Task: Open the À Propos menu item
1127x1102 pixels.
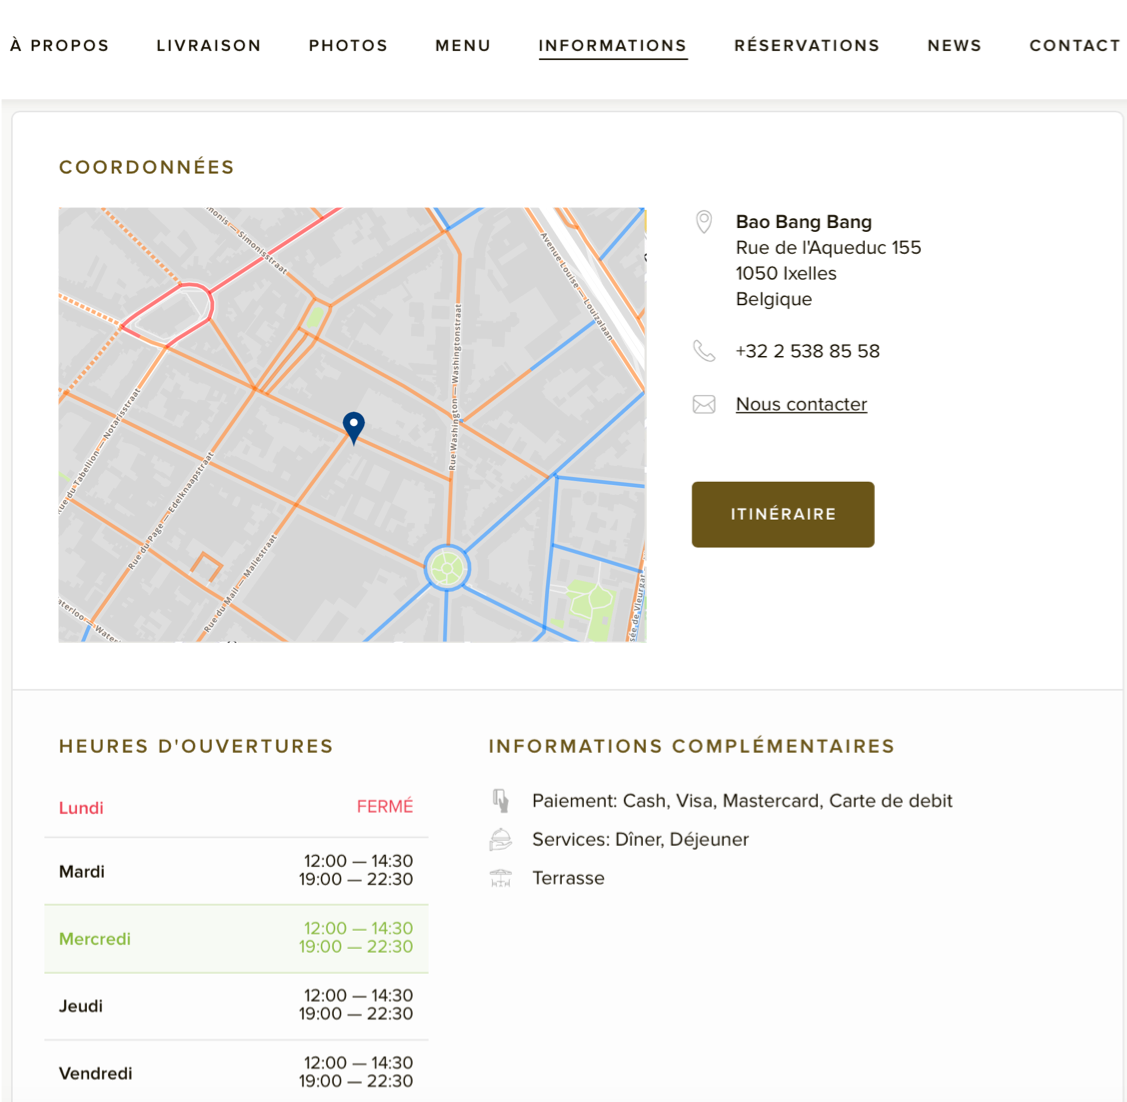Action: [x=60, y=46]
